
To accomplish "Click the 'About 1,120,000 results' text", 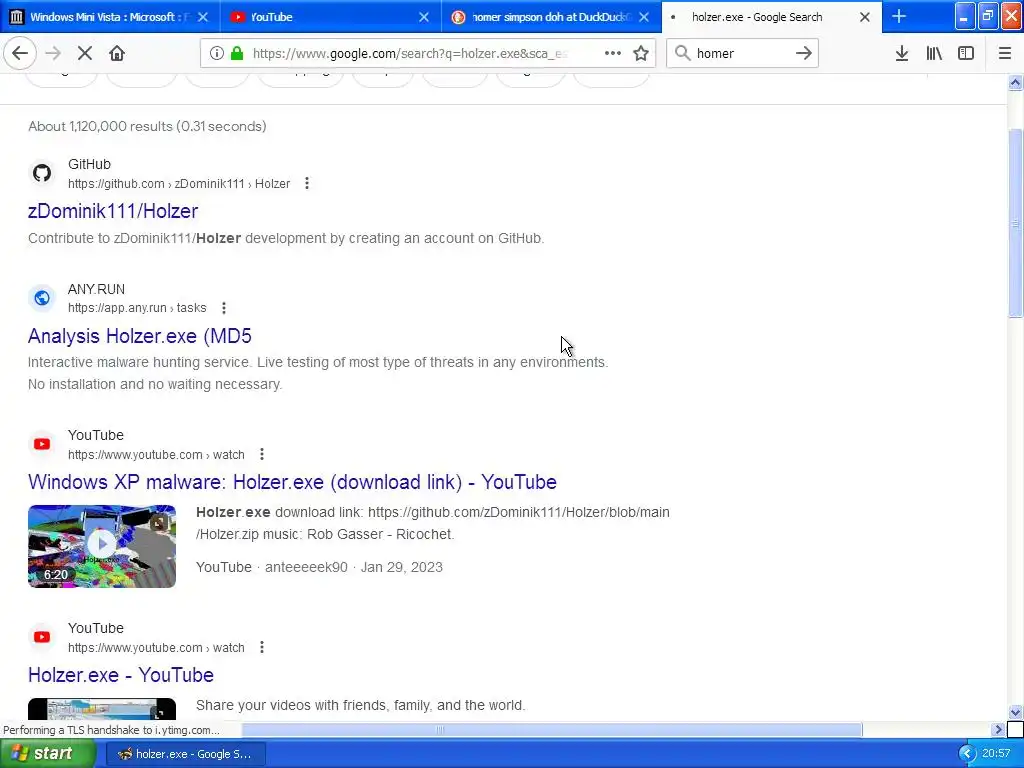I will [147, 126].
